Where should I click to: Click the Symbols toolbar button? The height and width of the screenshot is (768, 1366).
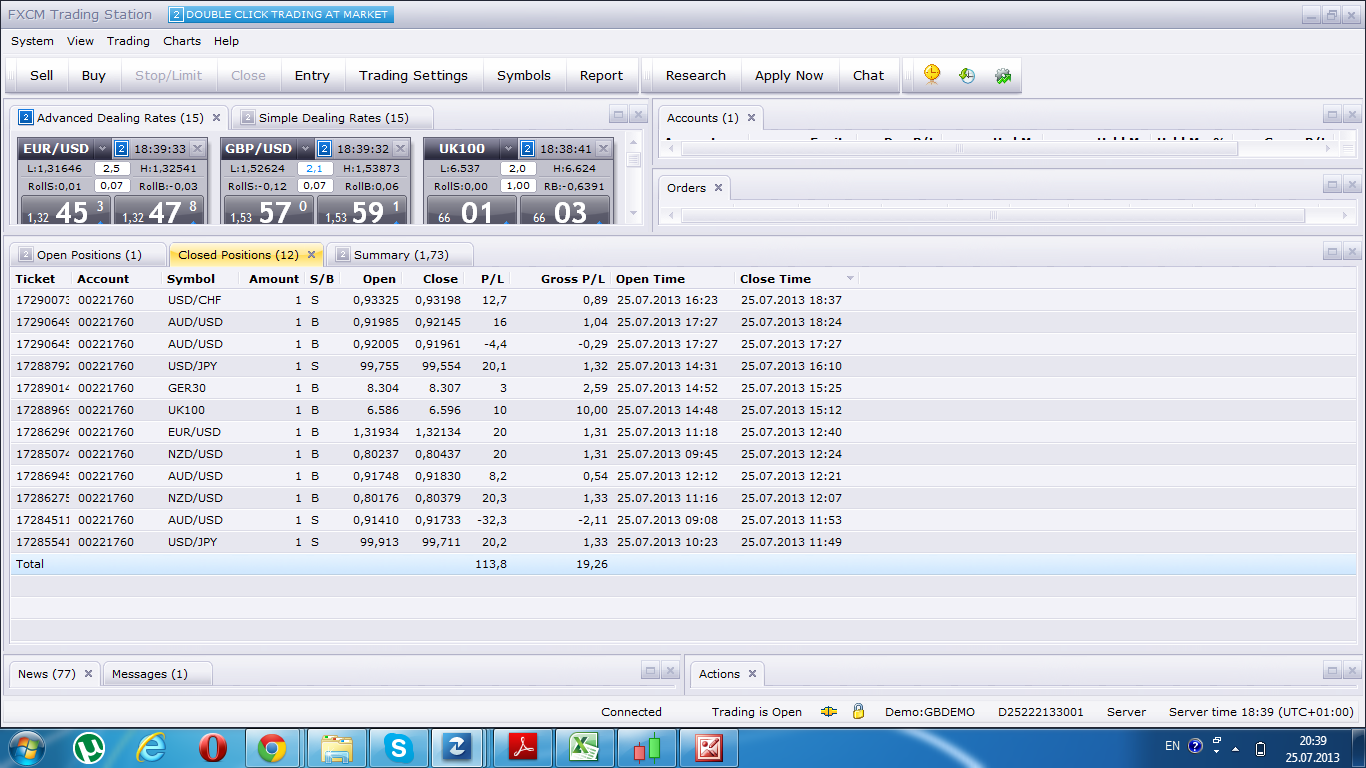pyautogui.click(x=524, y=75)
